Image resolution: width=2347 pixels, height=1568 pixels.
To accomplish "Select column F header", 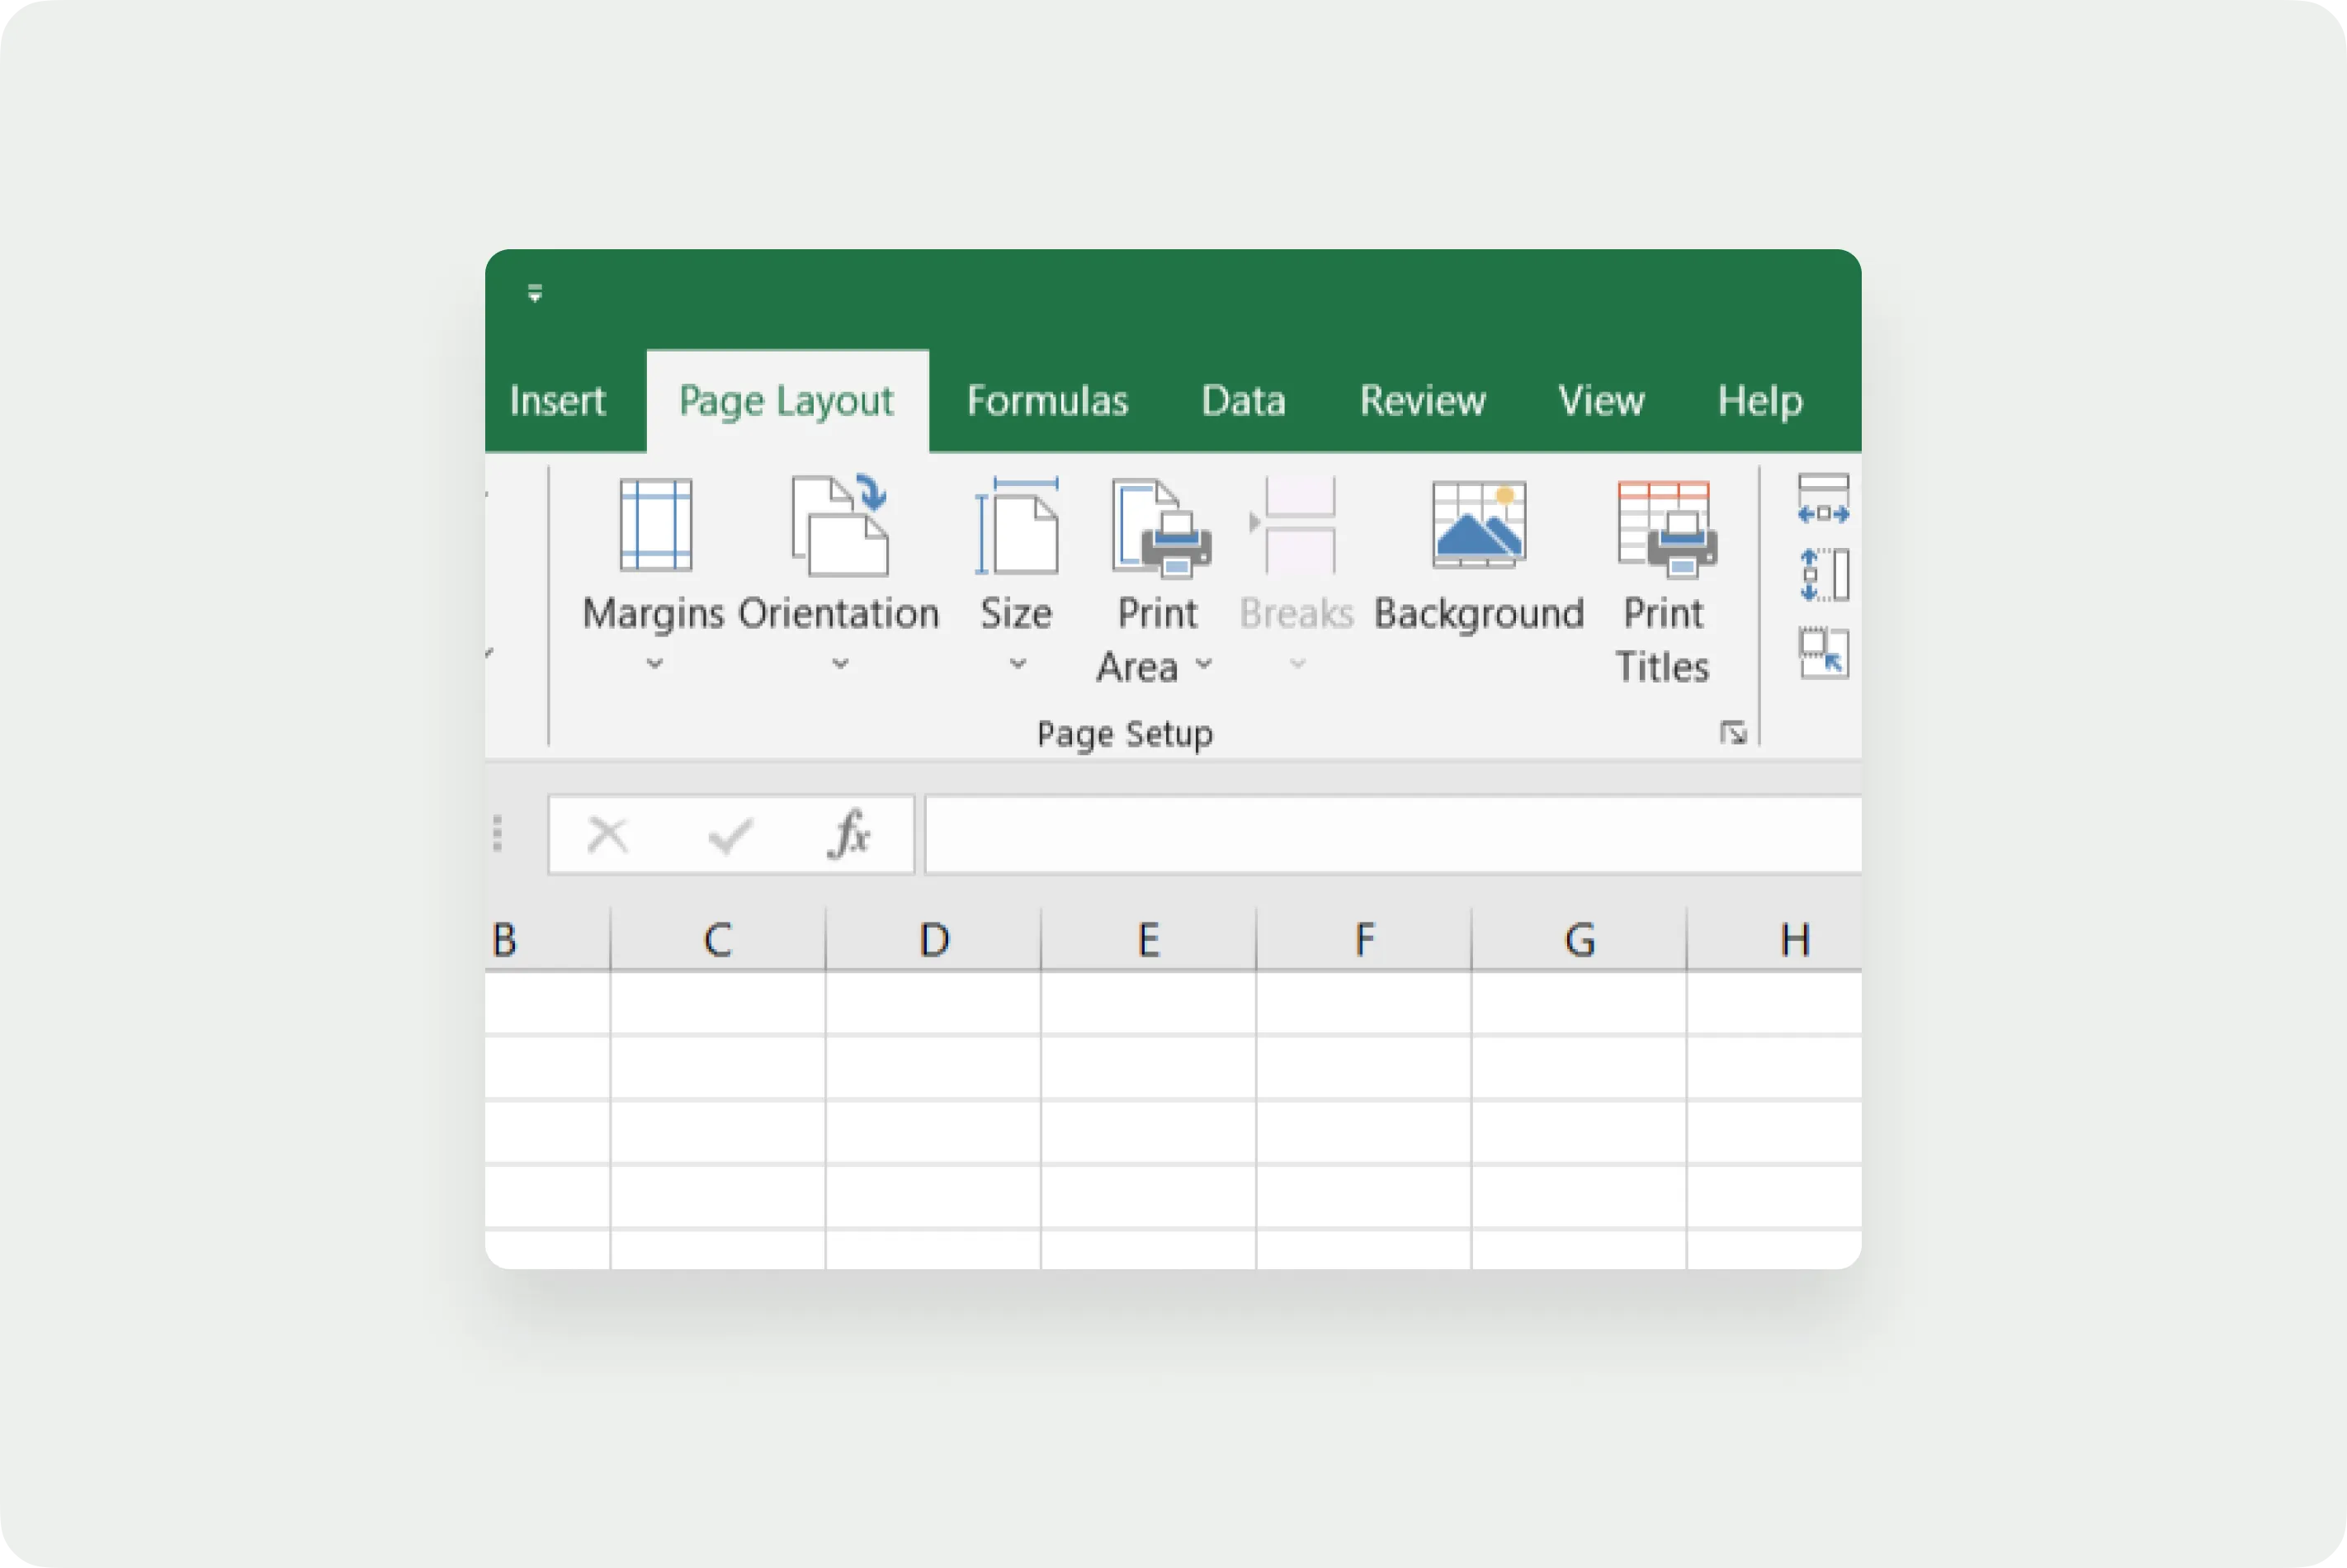I will pos(1363,938).
